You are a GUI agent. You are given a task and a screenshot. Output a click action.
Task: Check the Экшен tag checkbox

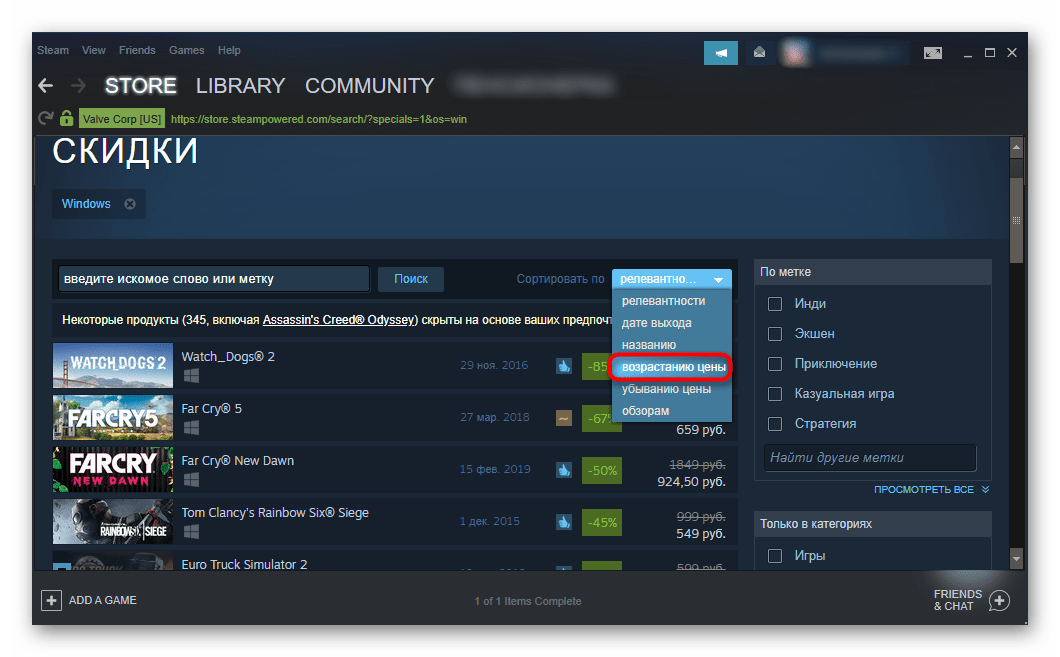coord(775,334)
